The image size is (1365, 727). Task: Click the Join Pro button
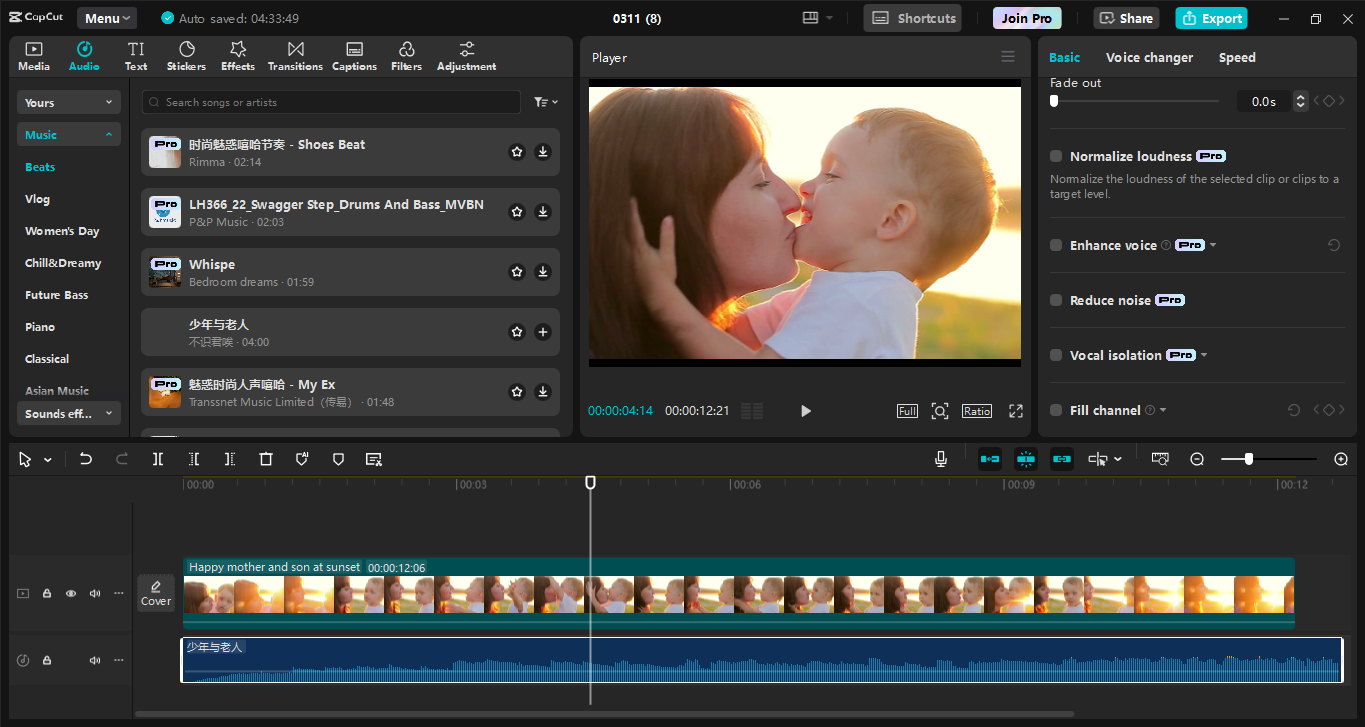pyautogui.click(x=1027, y=18)
